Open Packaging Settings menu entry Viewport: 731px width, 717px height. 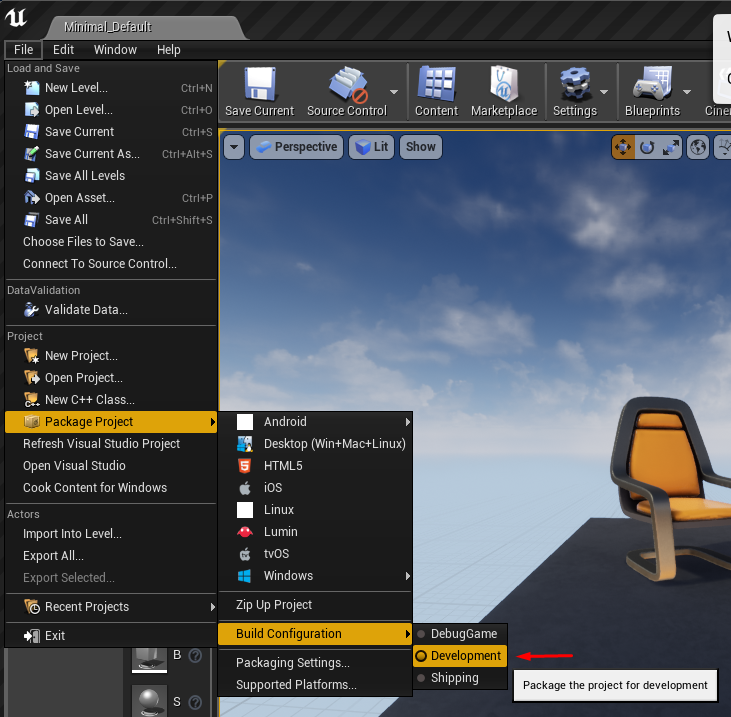pyautogui.click(x=316, y=662)
